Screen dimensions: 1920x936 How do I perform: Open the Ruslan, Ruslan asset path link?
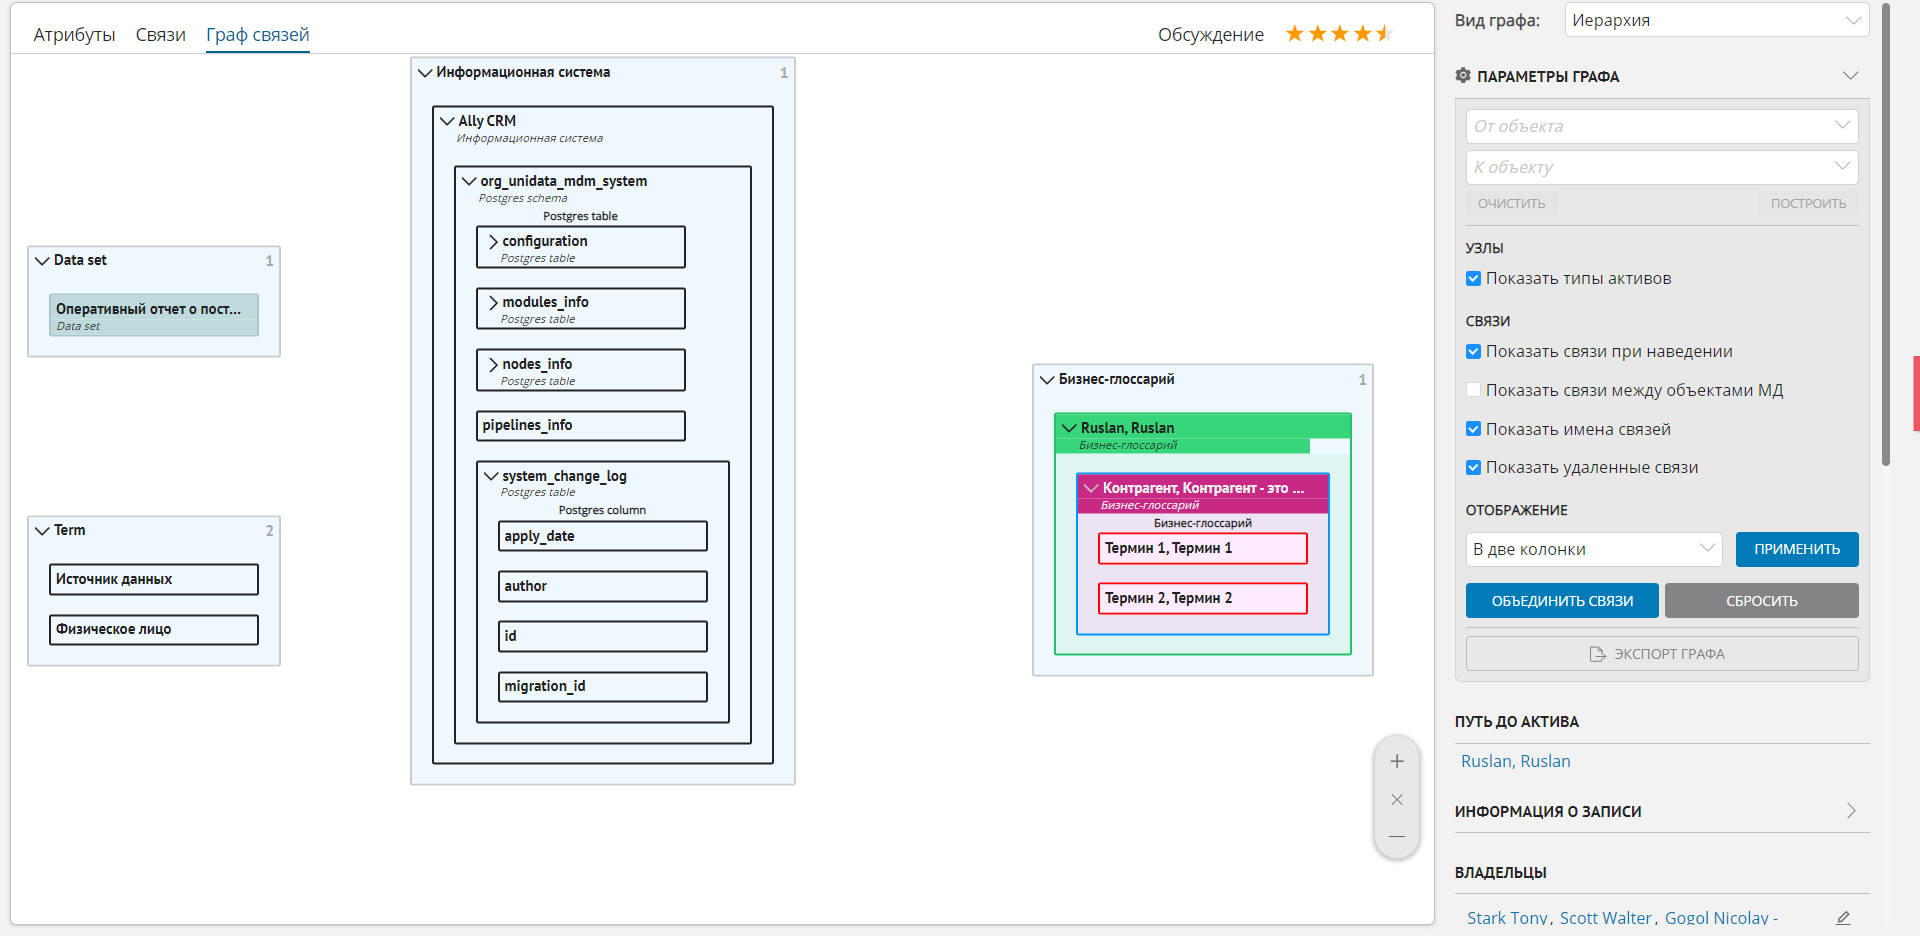(1515, 761)
